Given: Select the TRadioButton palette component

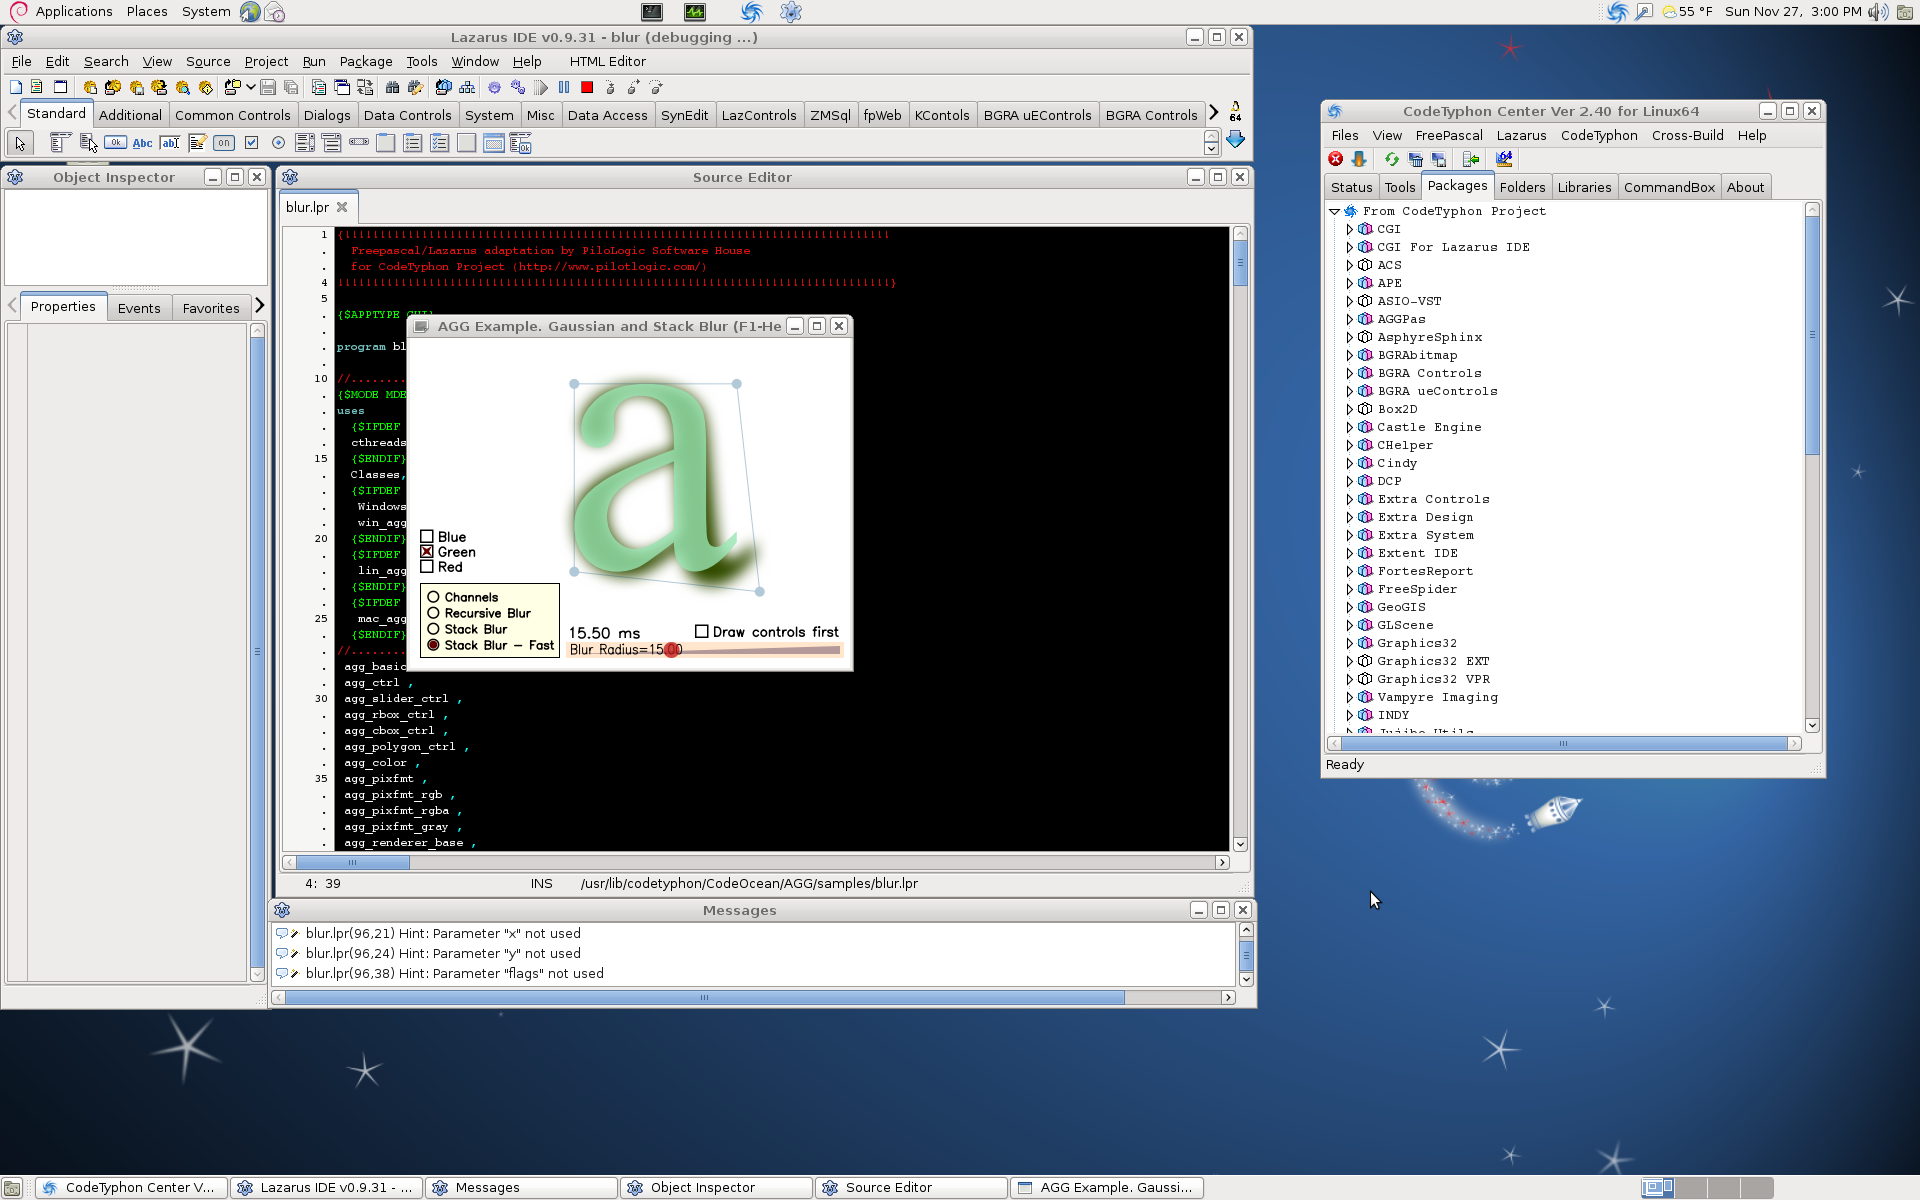Looking at the screenshot, I should [278, 143].
